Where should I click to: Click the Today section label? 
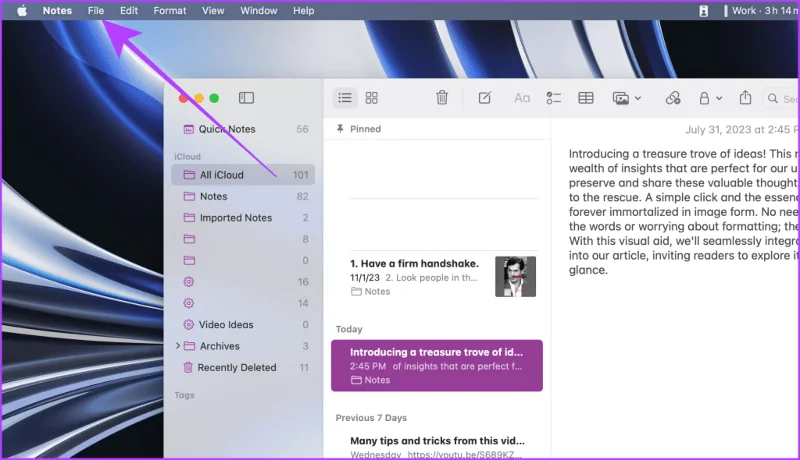coord(349,329)
